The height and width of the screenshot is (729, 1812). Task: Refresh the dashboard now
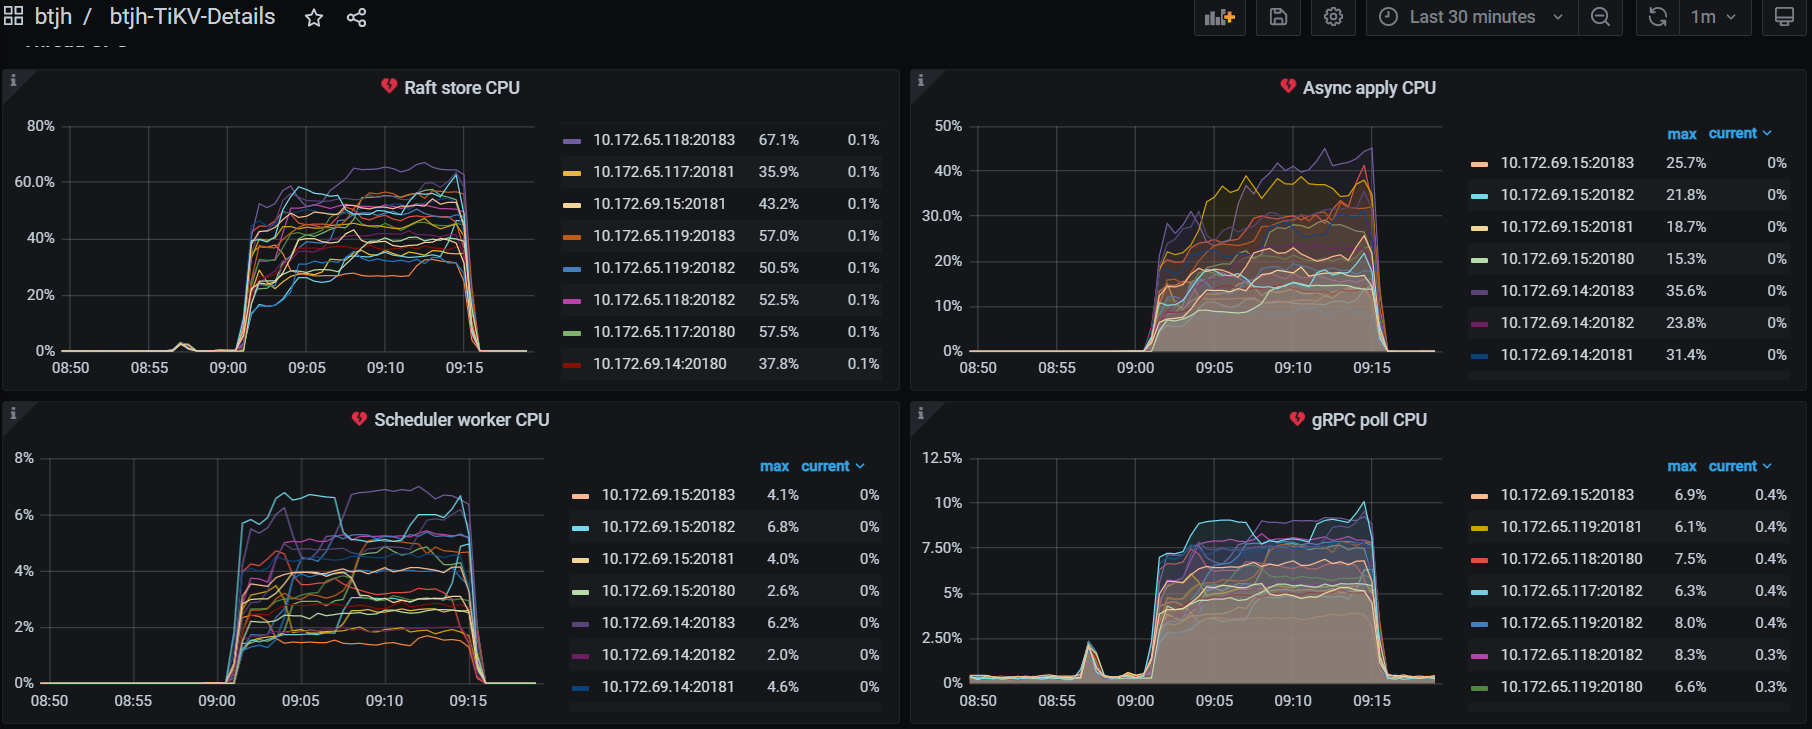point(1657,17)
